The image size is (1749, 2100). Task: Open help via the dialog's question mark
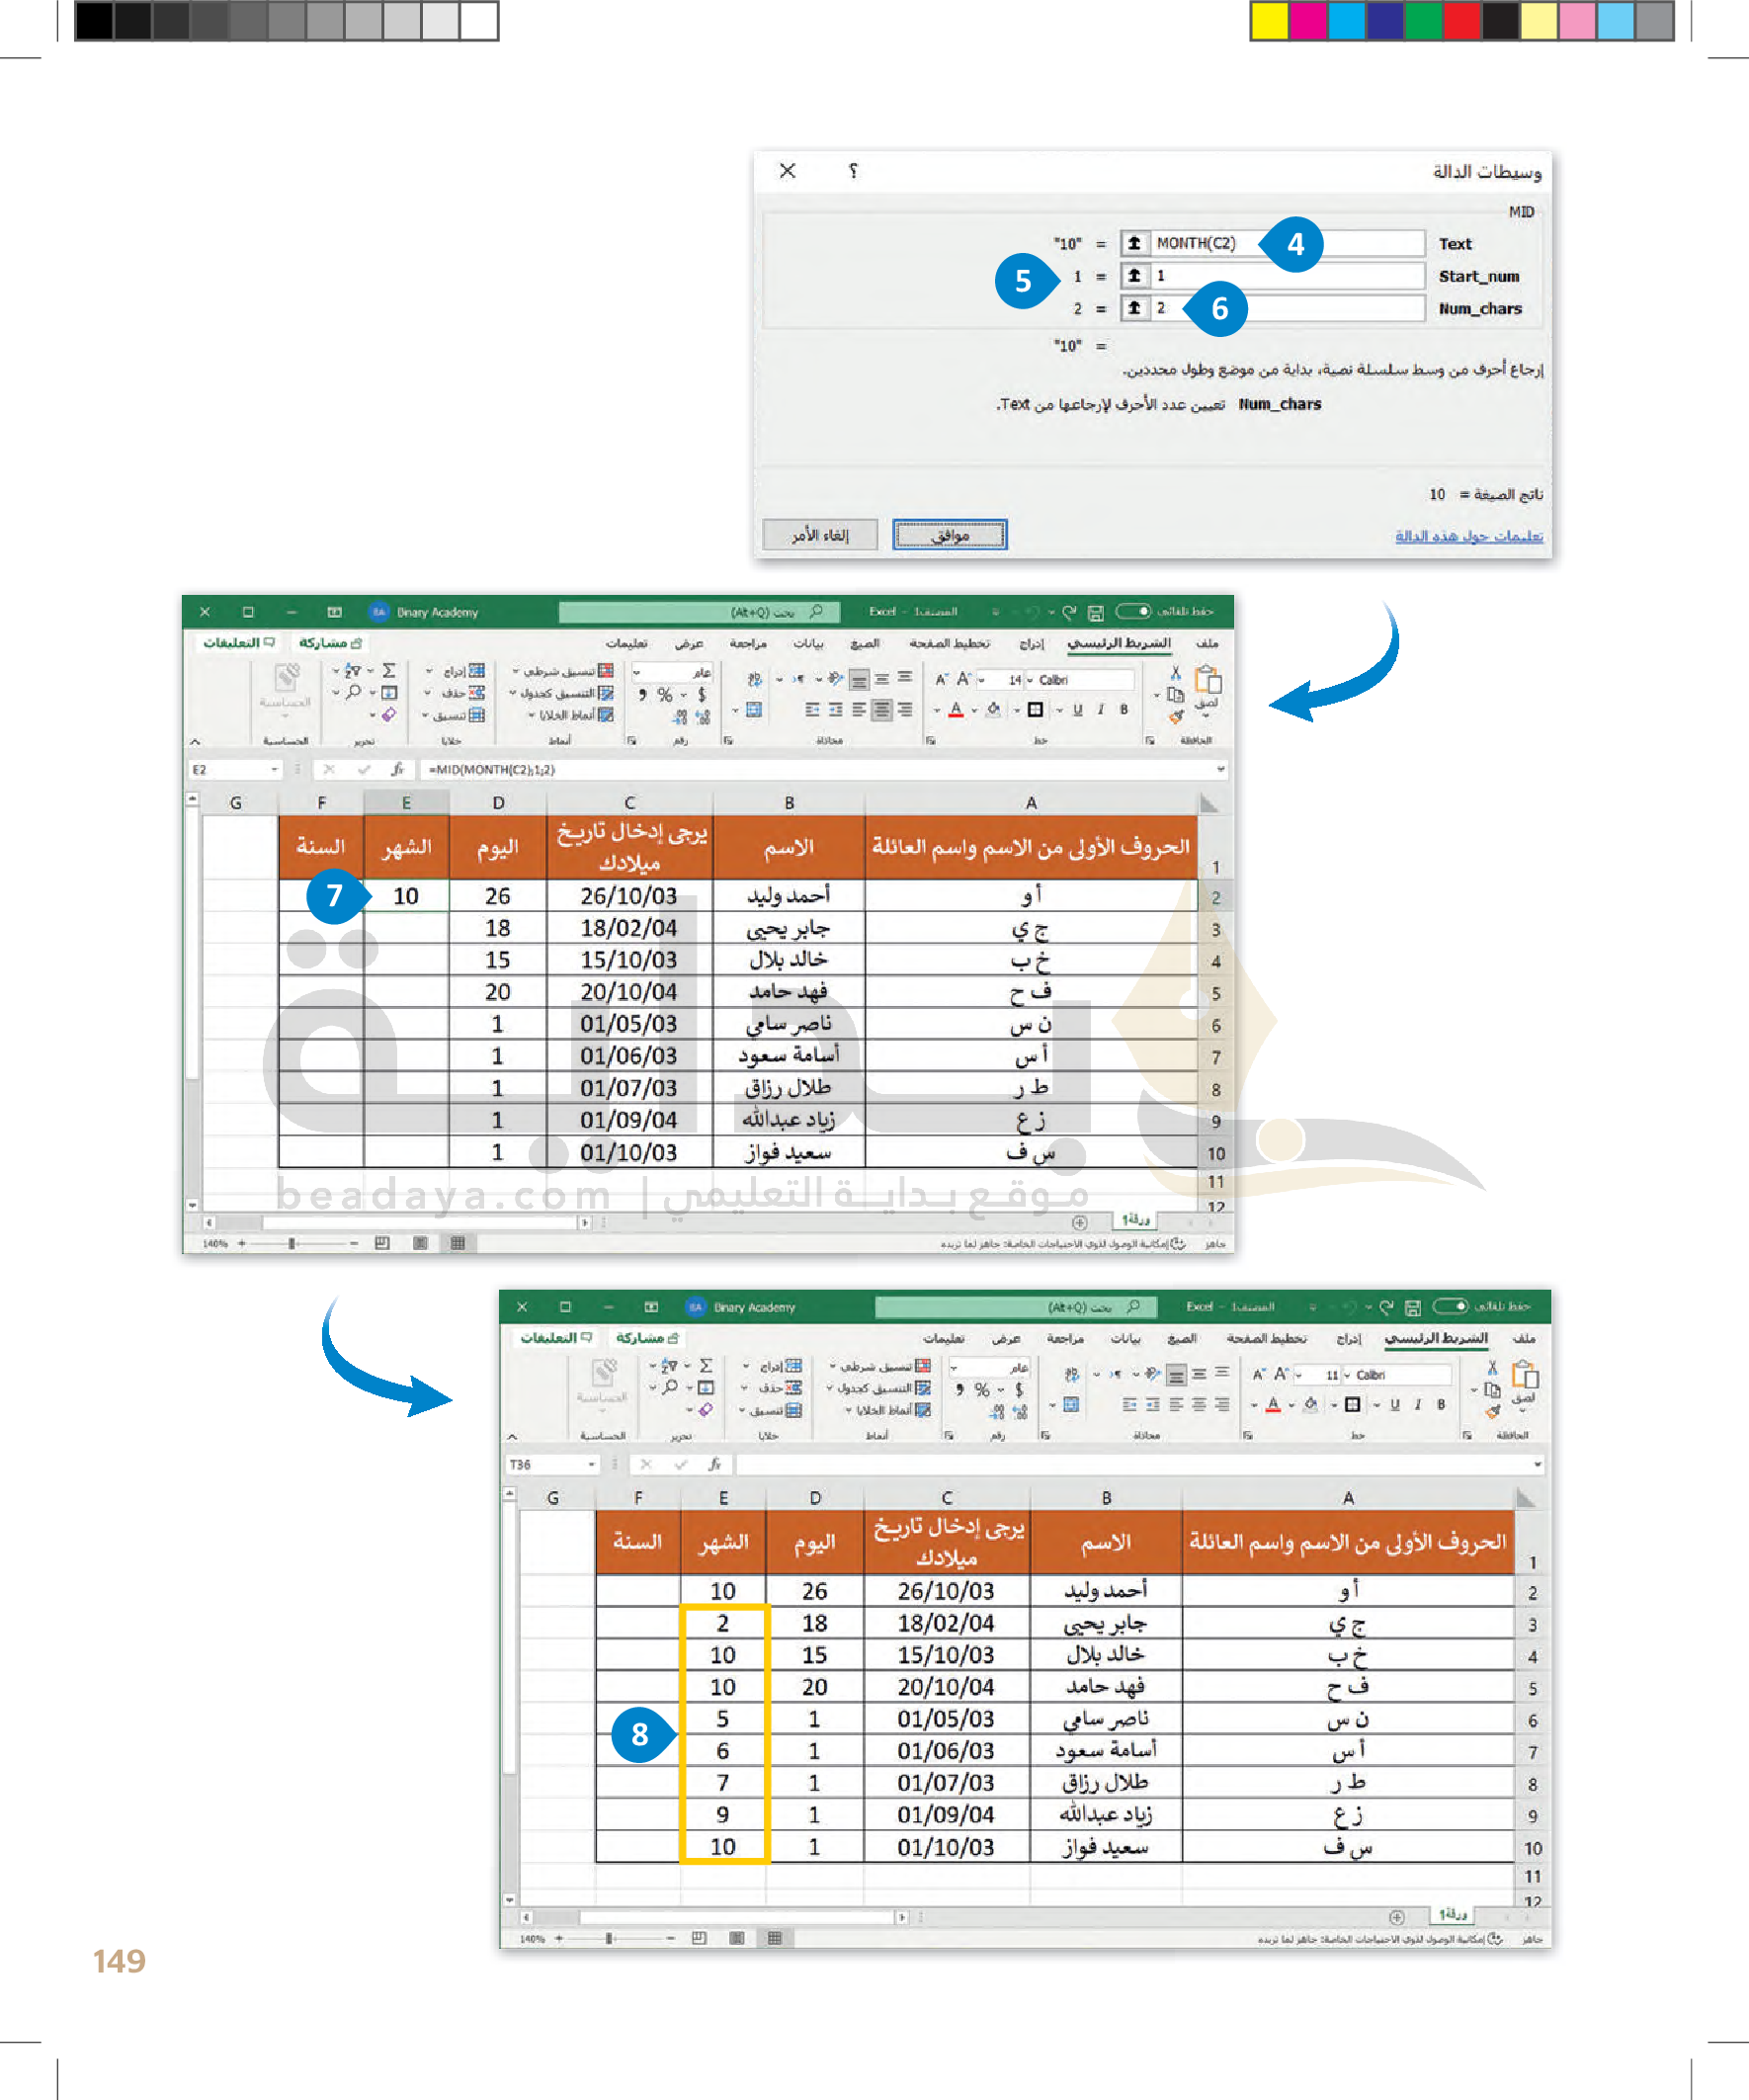(853, 171)
